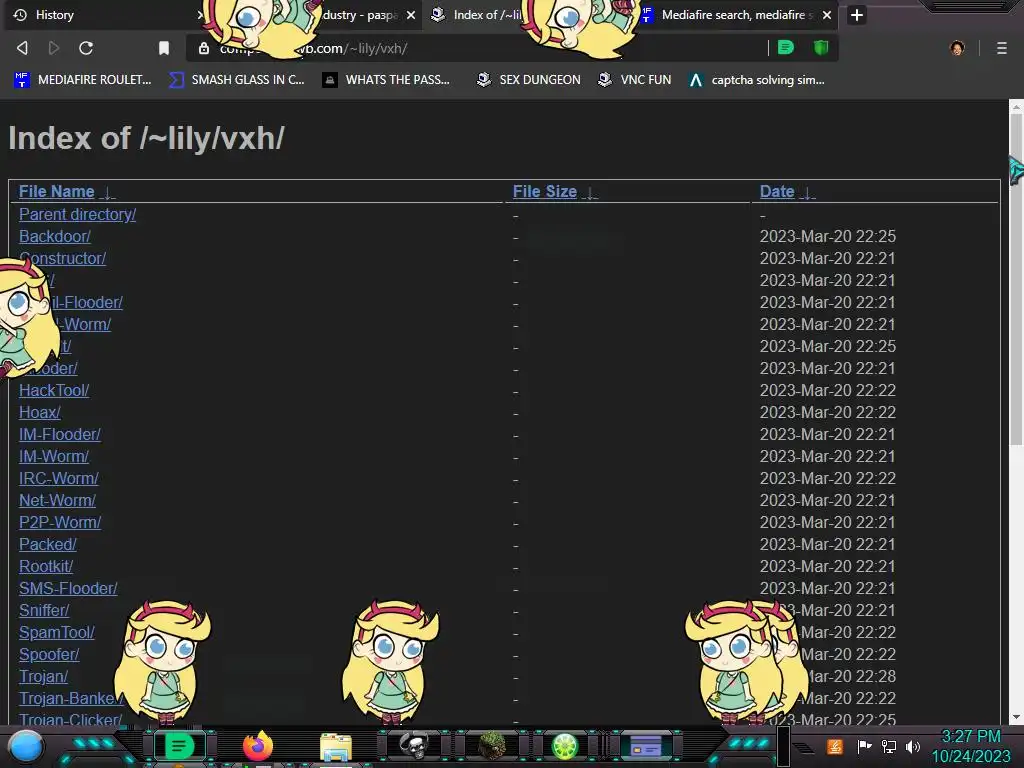
Task: Open the SMASH GLASS IN C... bookmark
Action: click(236, 80)
